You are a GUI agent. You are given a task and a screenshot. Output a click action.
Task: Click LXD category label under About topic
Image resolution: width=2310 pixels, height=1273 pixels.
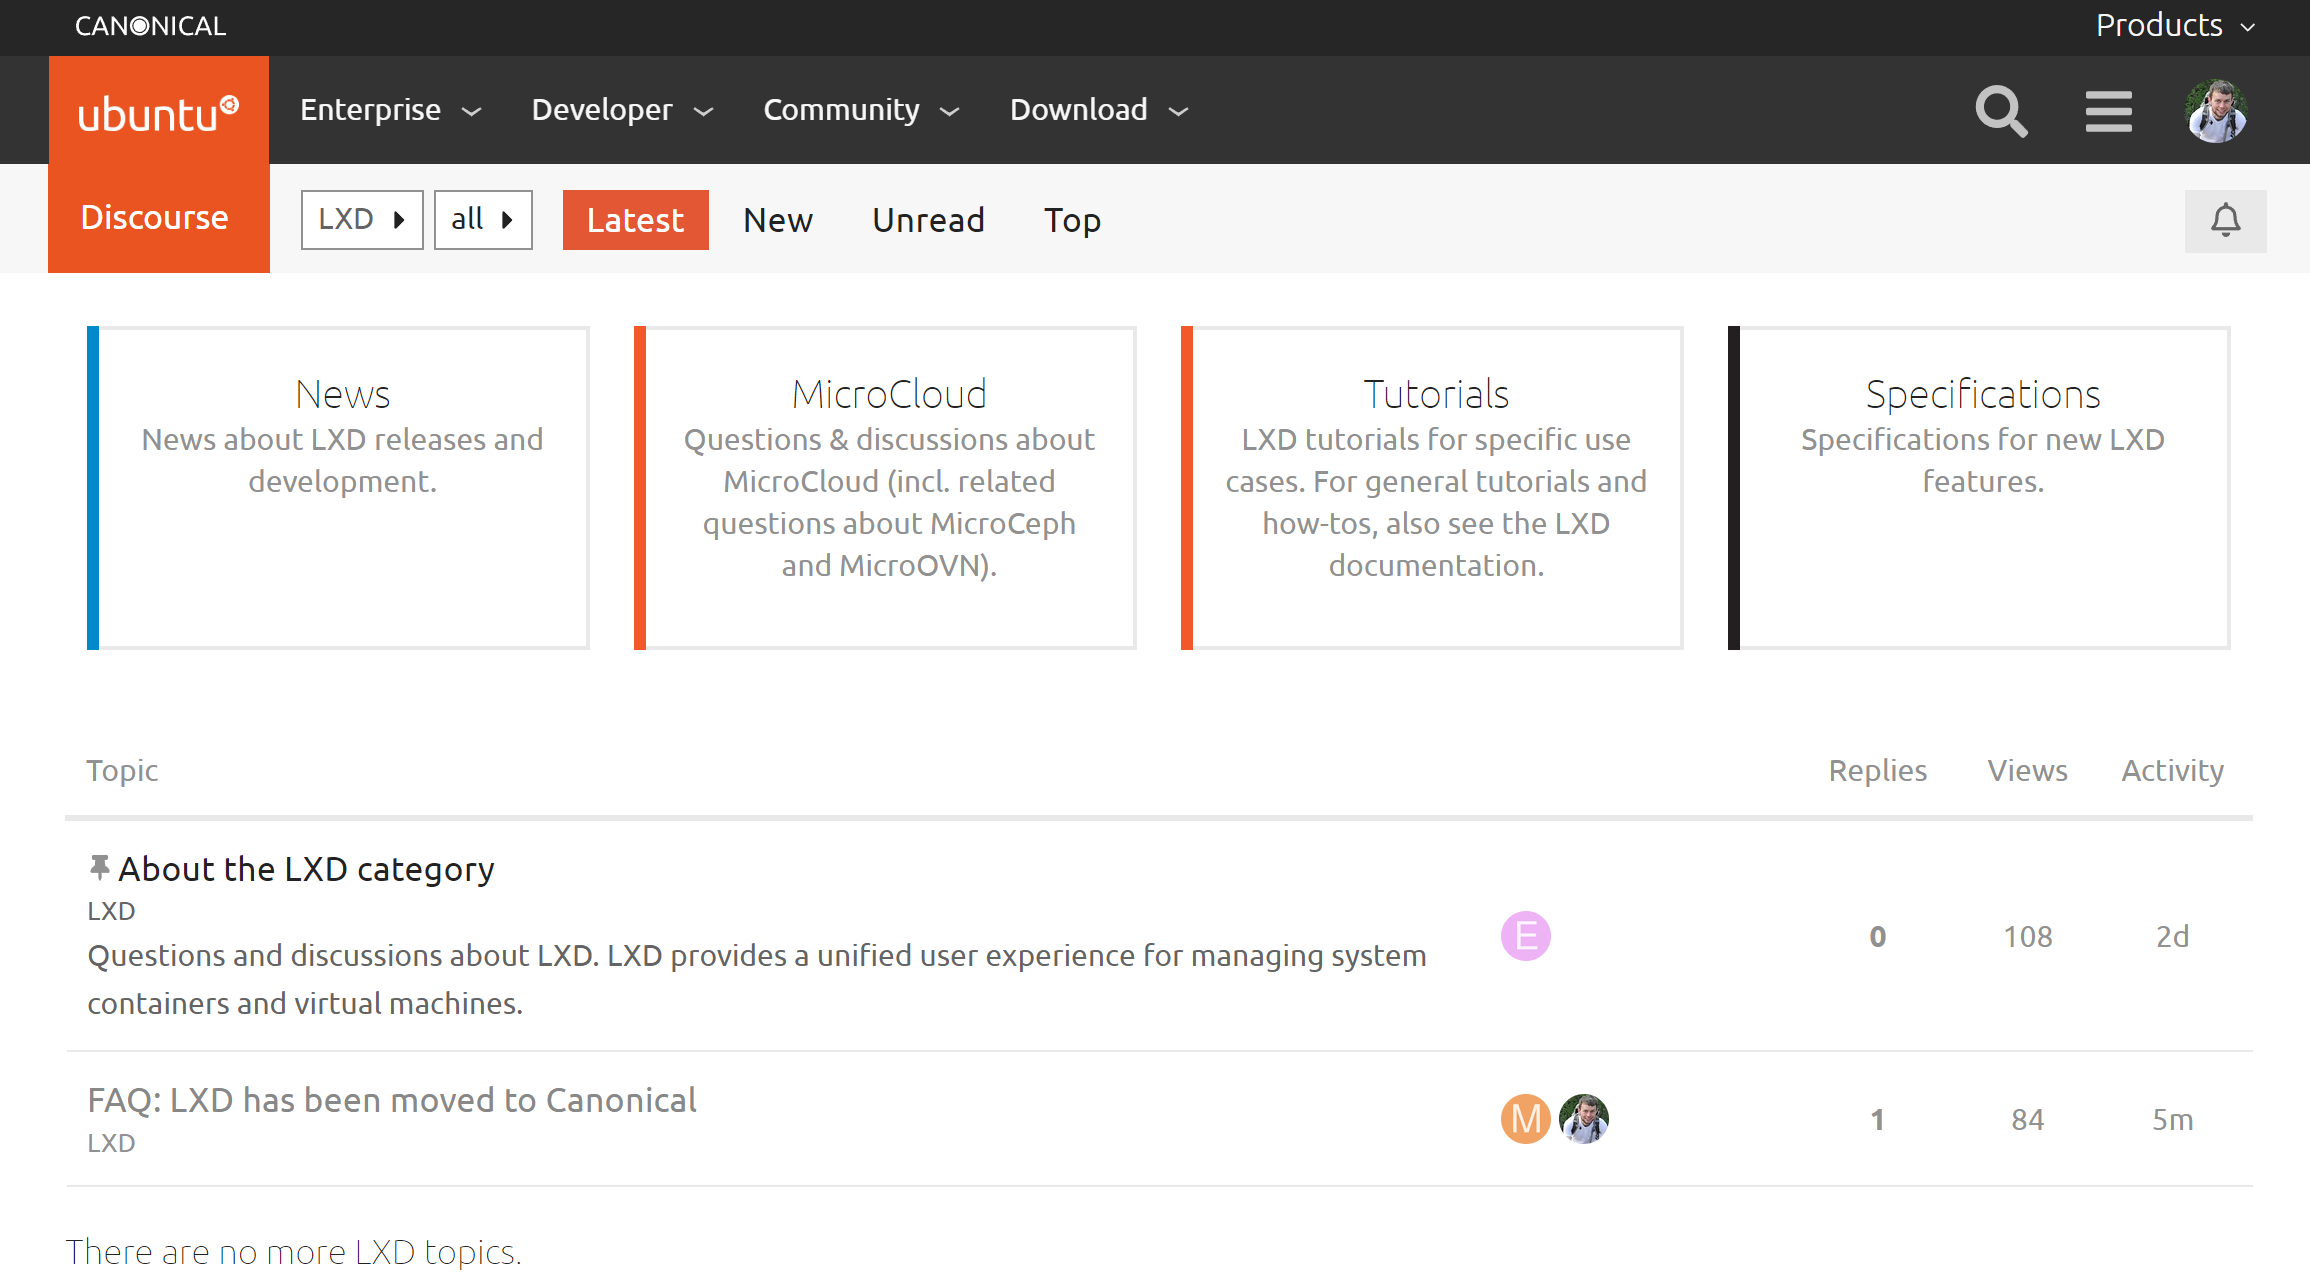[x=111, y=911]
